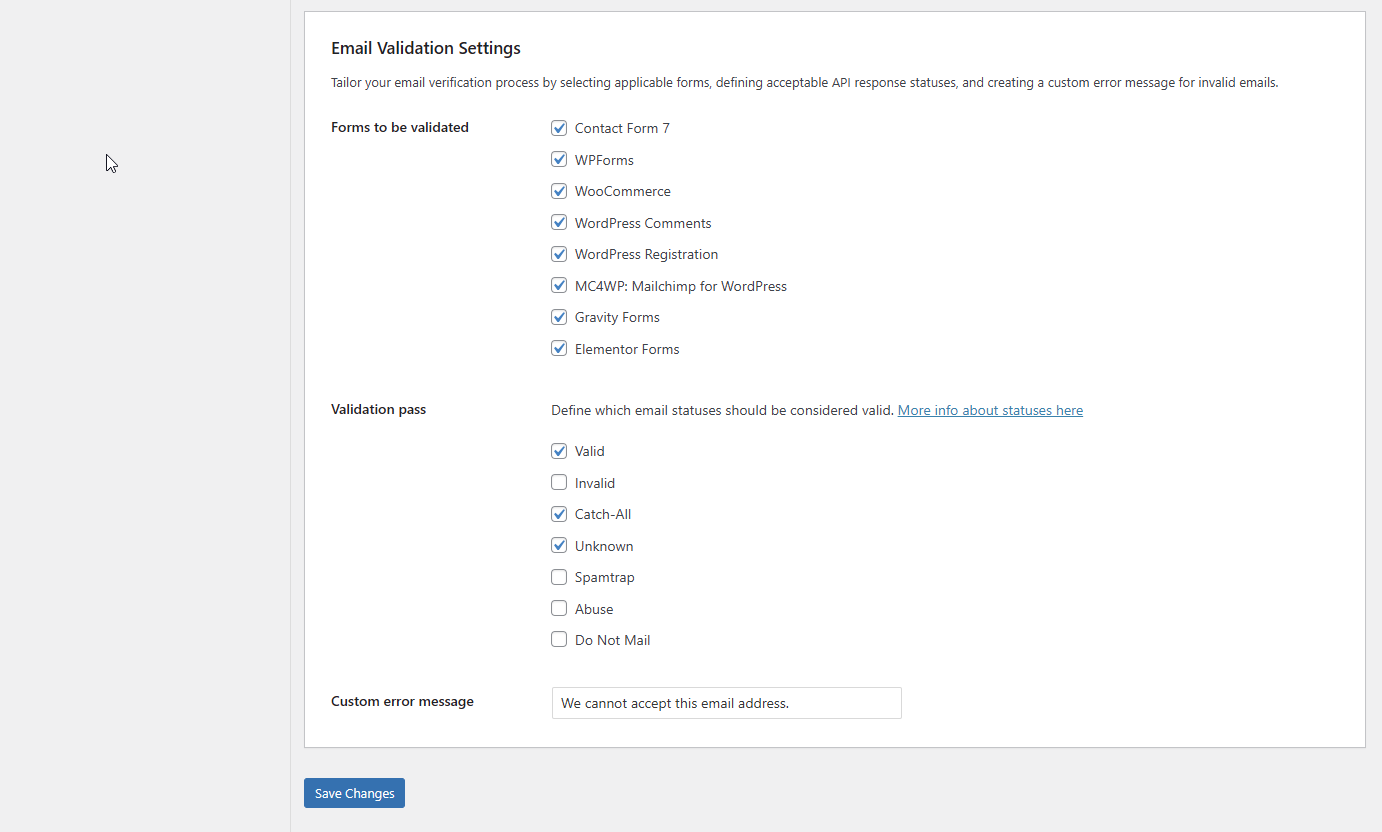Uncheck the Contact Form 7 checkbox

[x=559, y=128]
